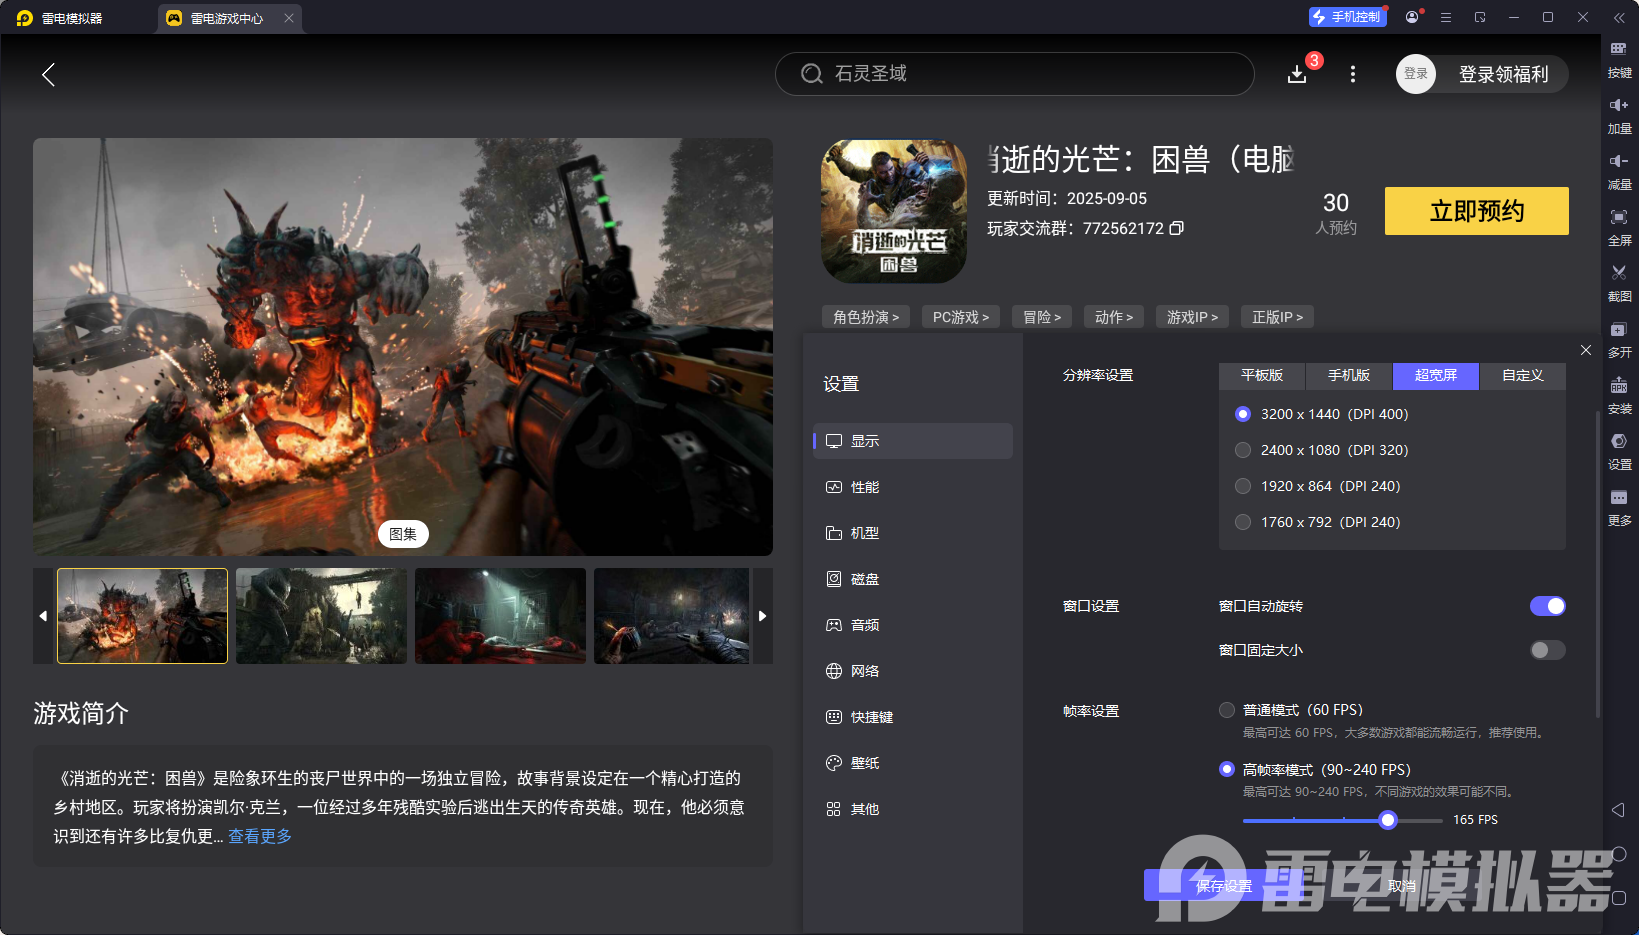Enable the fixed window size (窗口固定大小) switch
The image size is (1639, 935).
[1547, 650]
